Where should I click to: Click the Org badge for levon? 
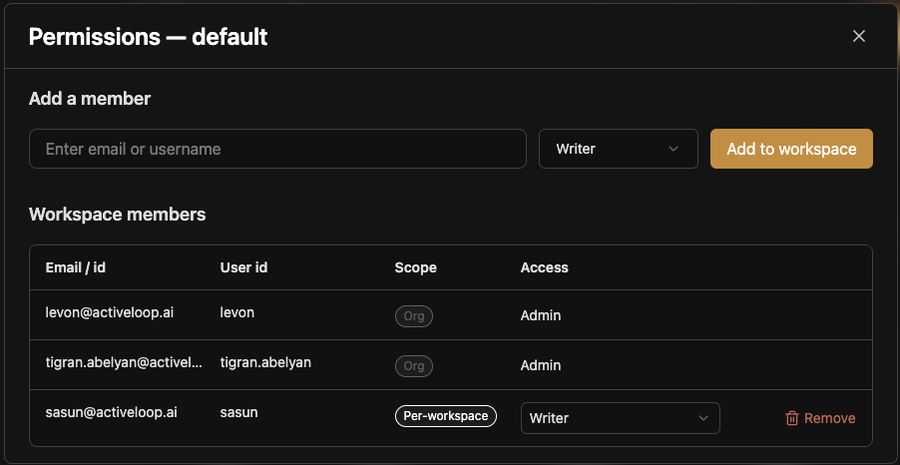pyautogui.click(x=414, y=316)
